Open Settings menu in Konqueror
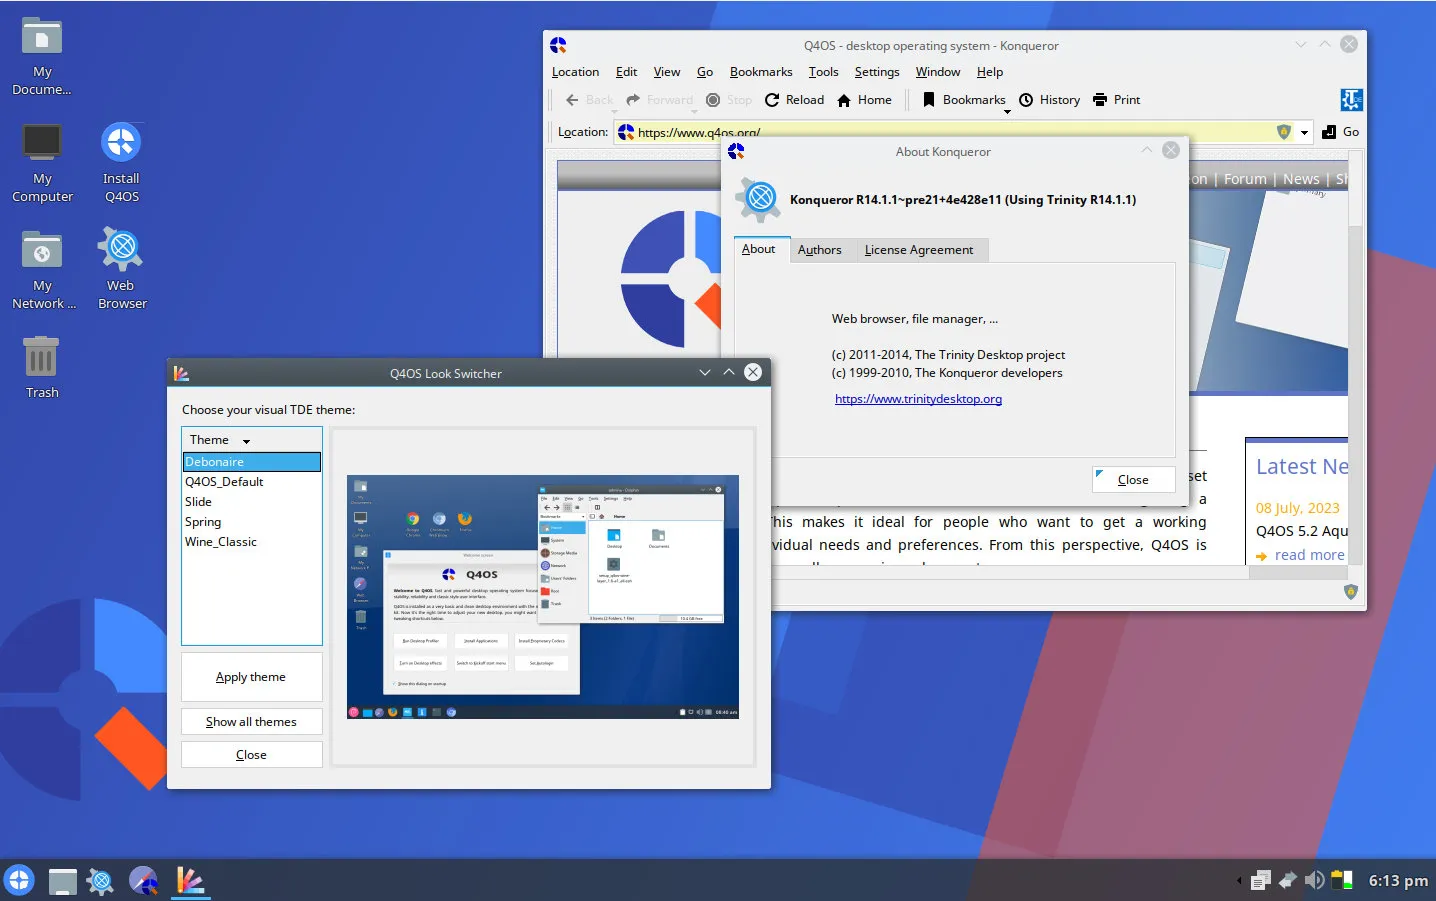The image size is (1436, 901). [877, 72]
